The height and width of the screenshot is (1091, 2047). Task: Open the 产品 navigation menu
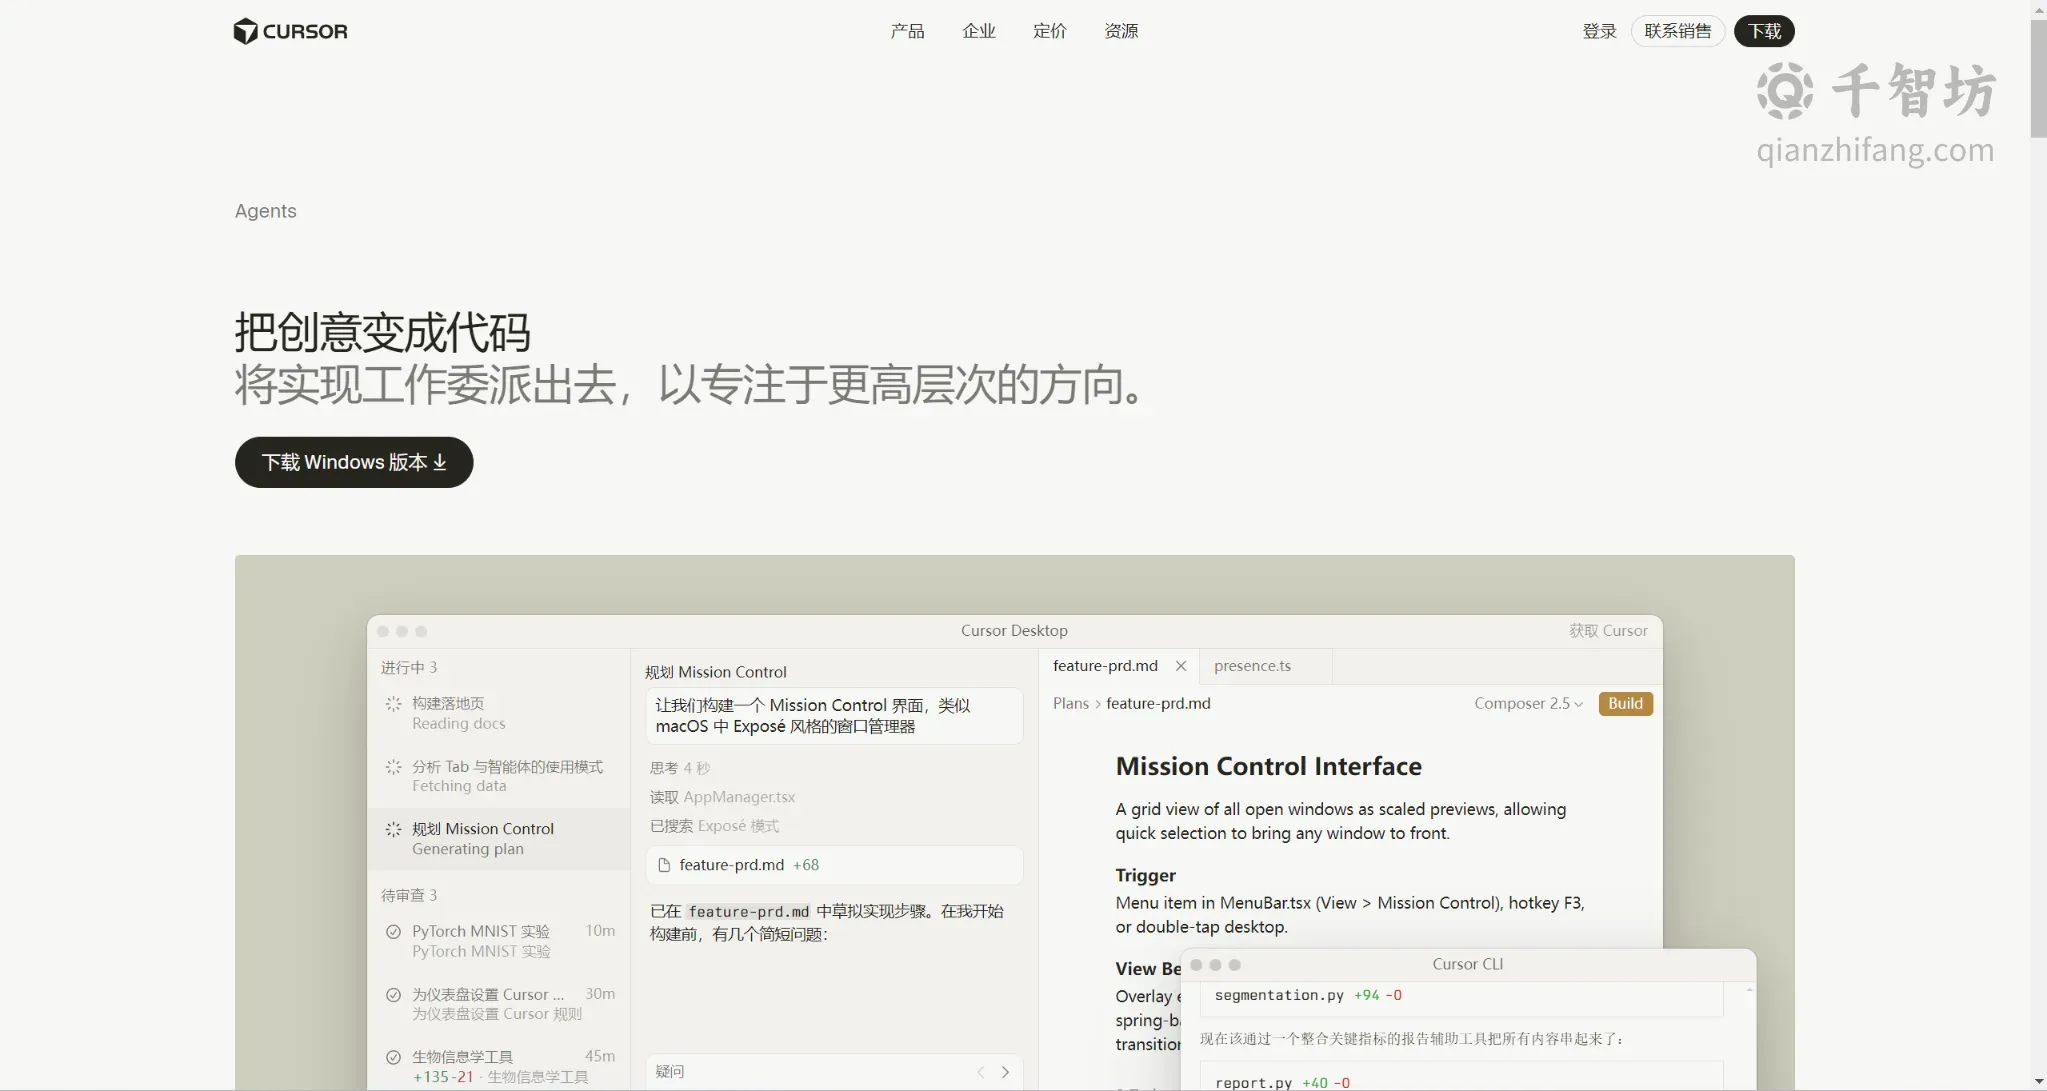point(907,31)
